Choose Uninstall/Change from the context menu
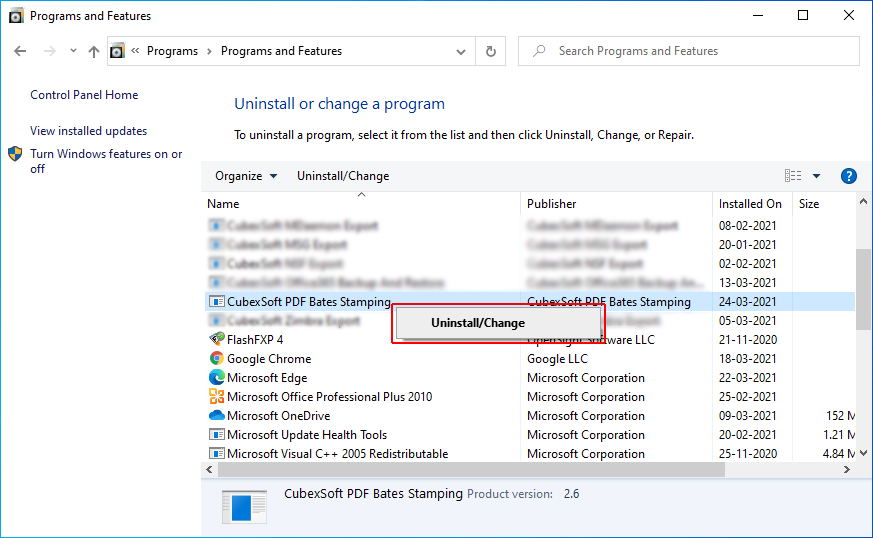The width and height of the screenshot is (873, 538). (477, 323)
